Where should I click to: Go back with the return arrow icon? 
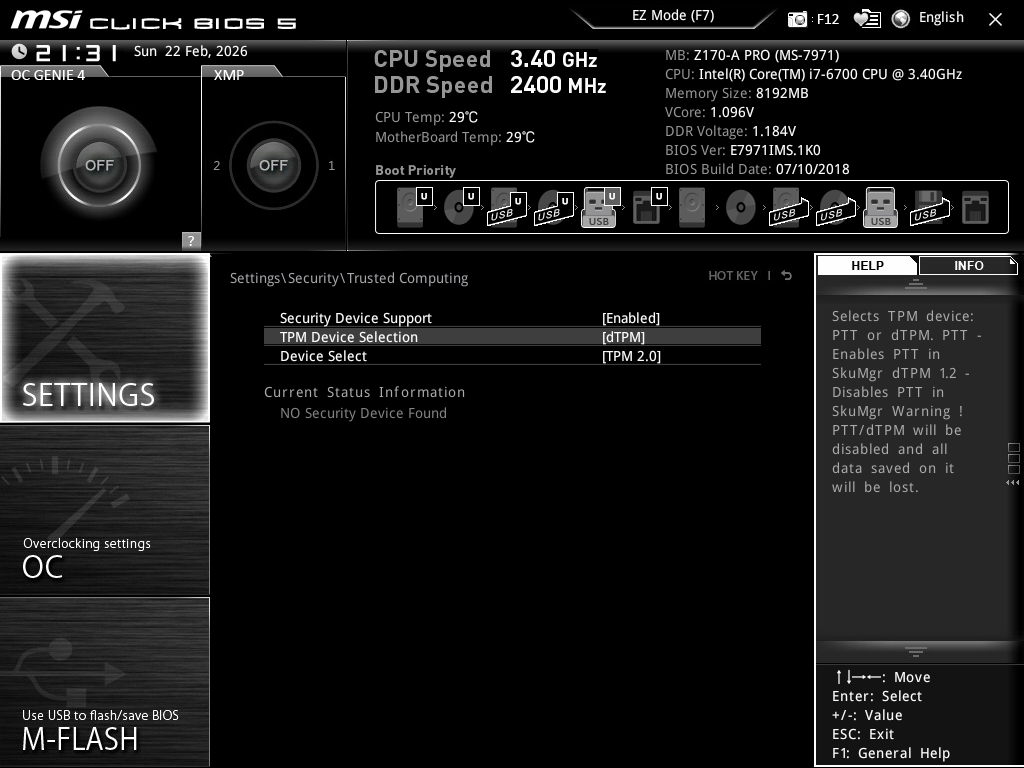coord(787,276)
